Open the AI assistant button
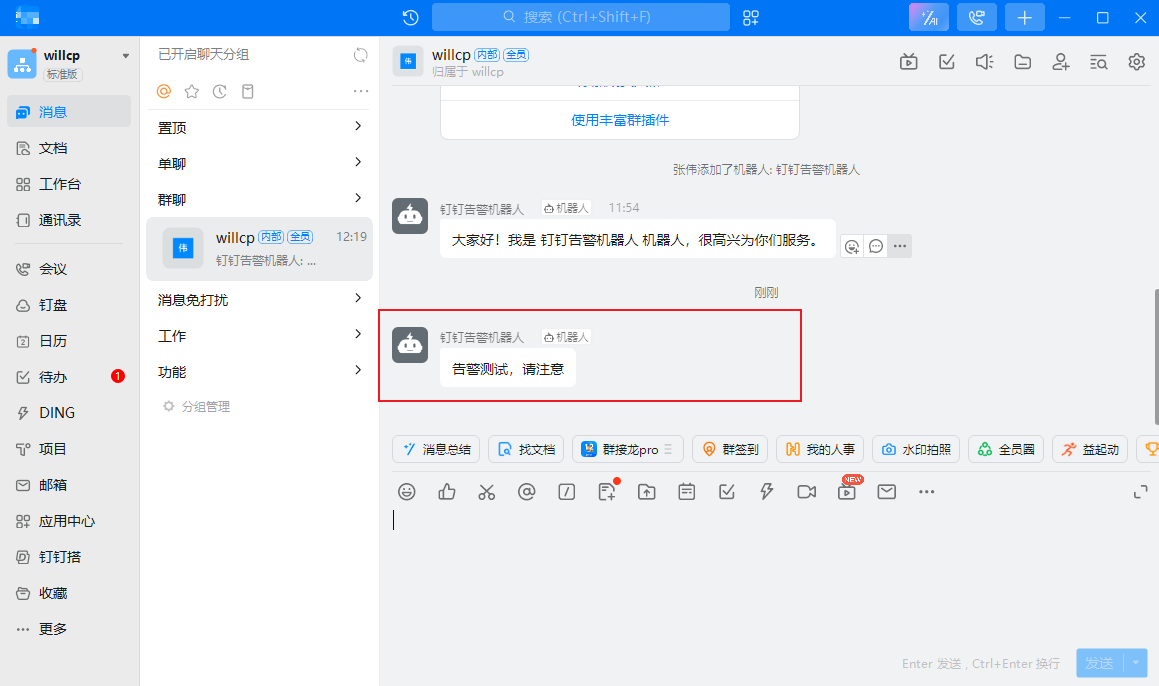Viewport: 1159px width, 686px height. pos(928,17)
